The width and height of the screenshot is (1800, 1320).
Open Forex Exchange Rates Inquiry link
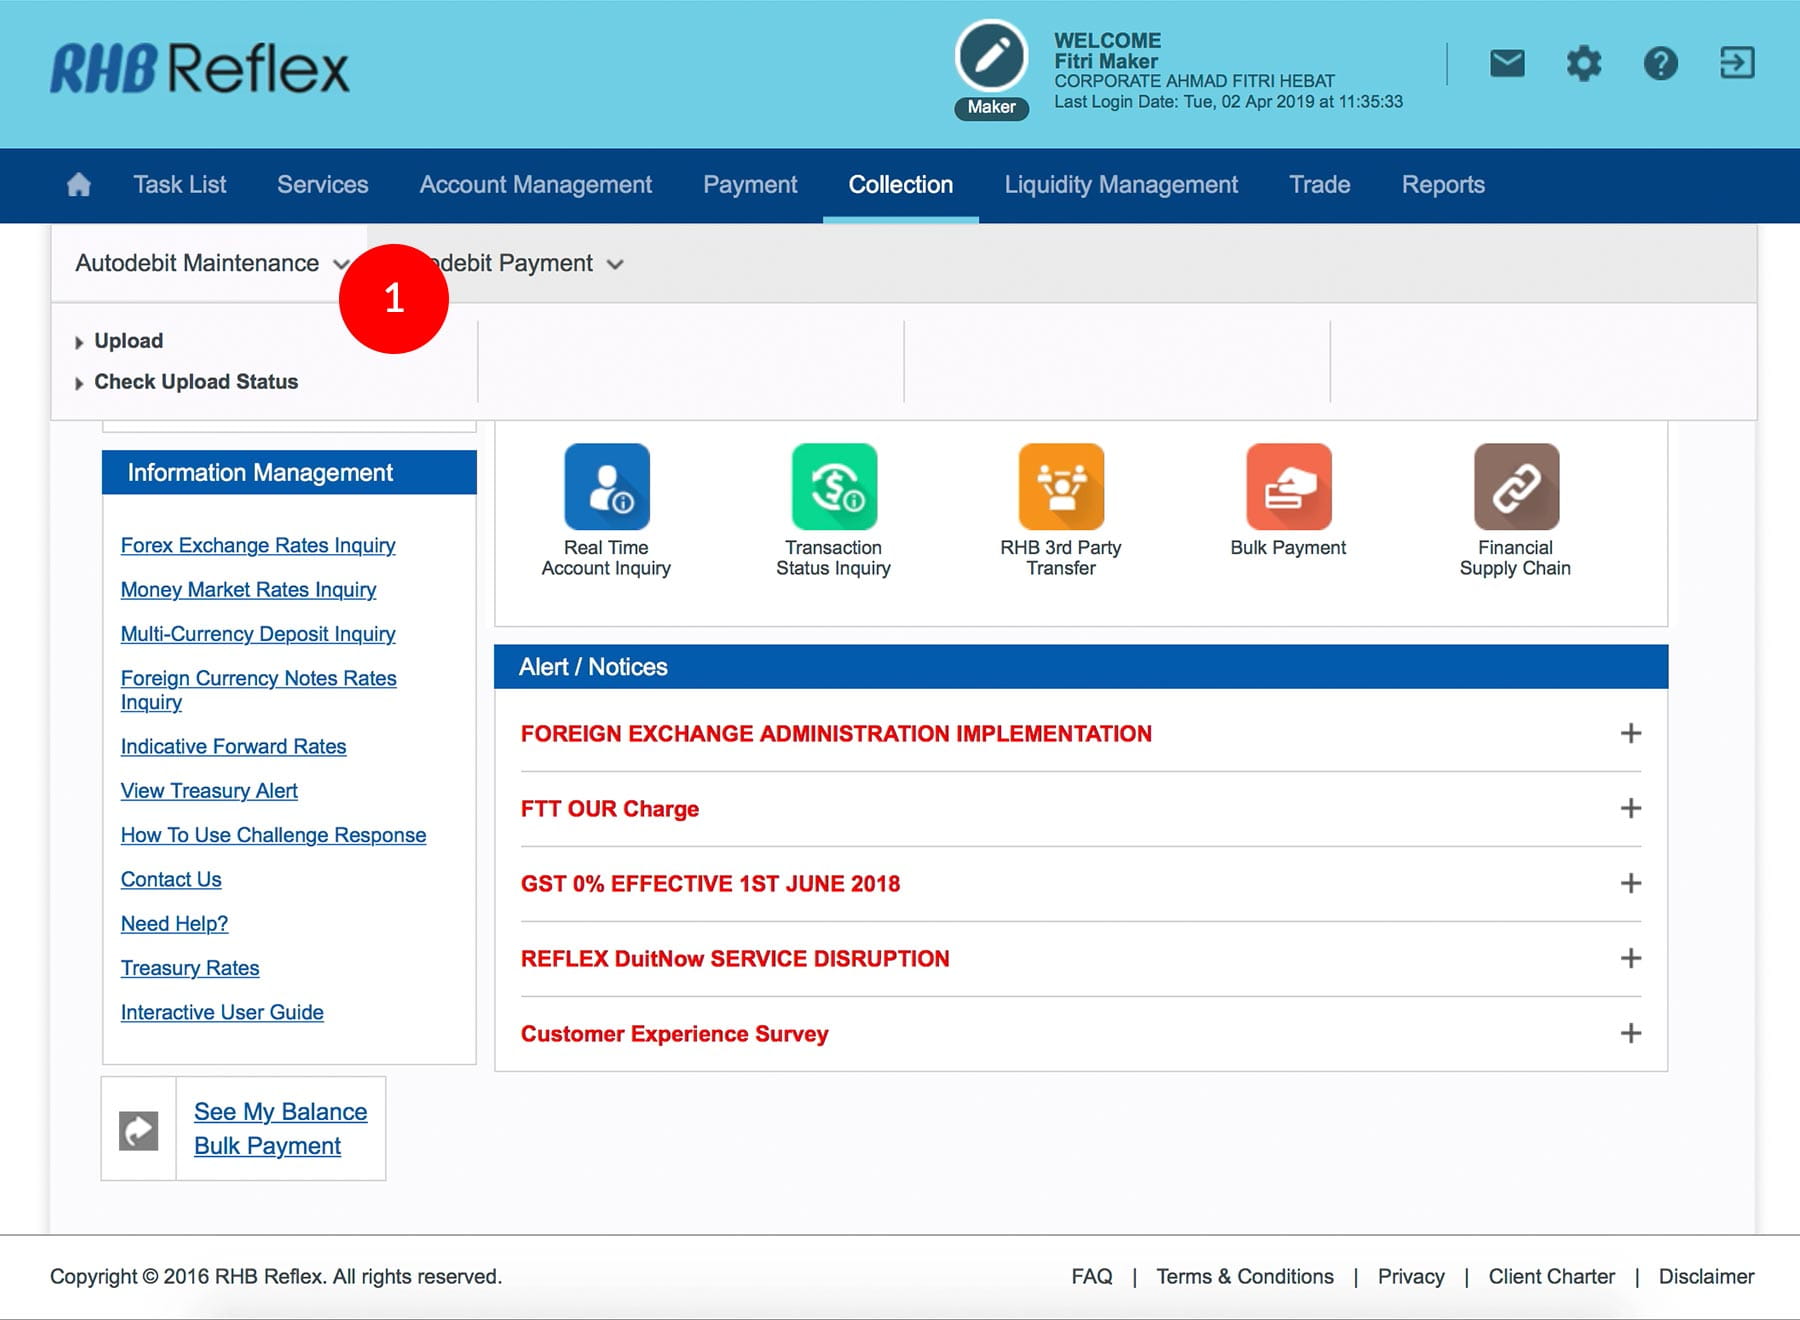click(x=258, y=545)
